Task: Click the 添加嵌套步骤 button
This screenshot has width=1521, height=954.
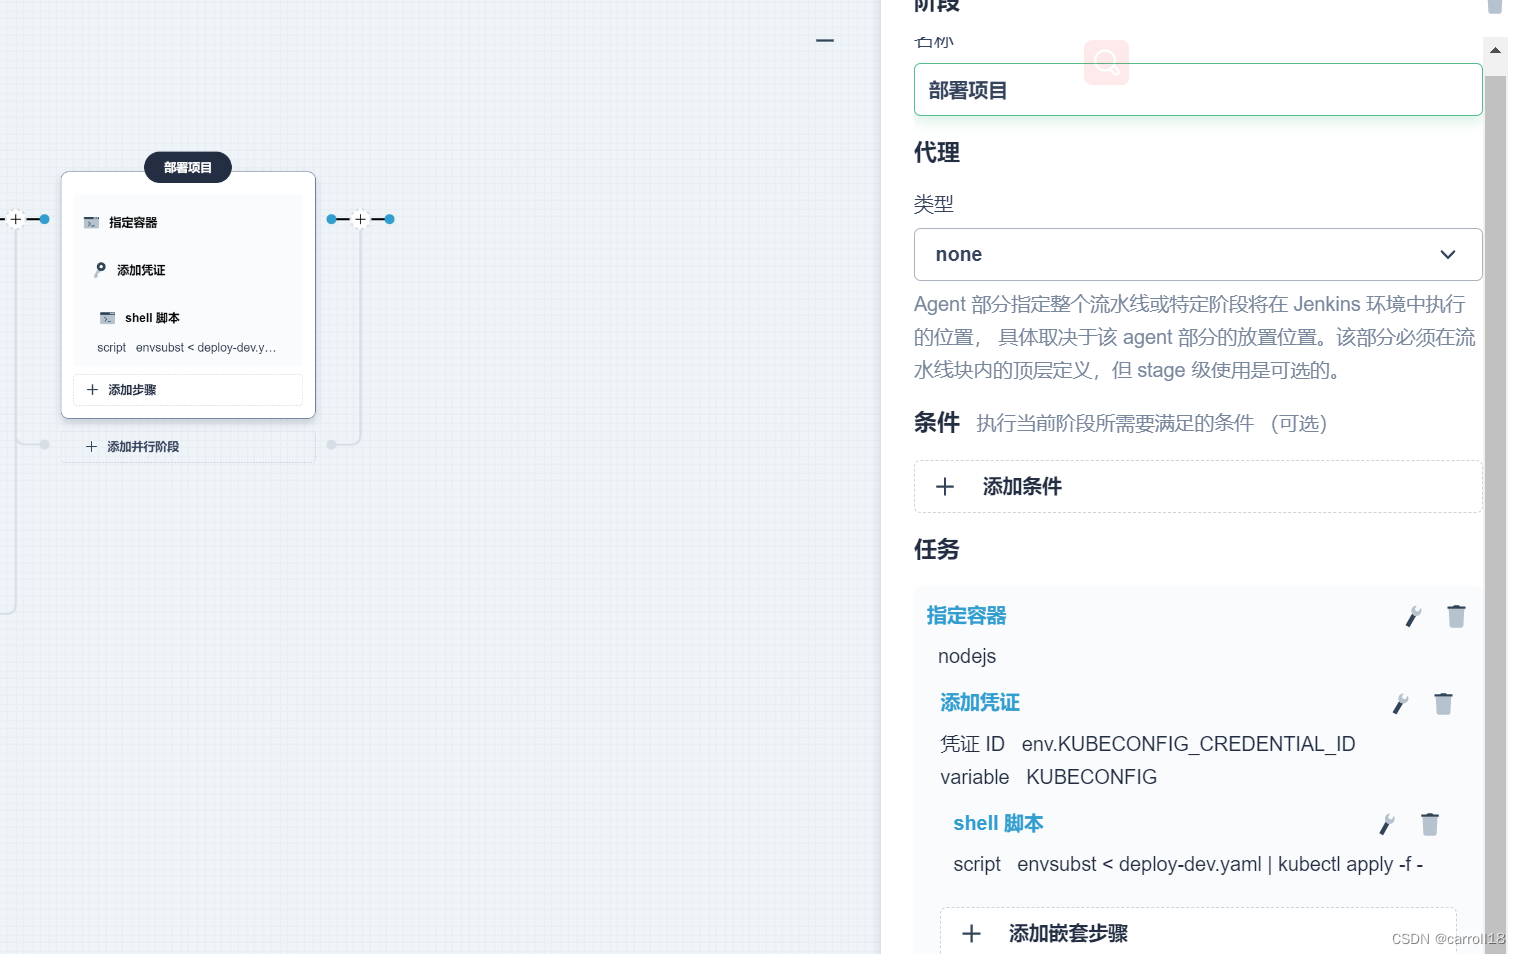Action: [x=1198, y=932]
